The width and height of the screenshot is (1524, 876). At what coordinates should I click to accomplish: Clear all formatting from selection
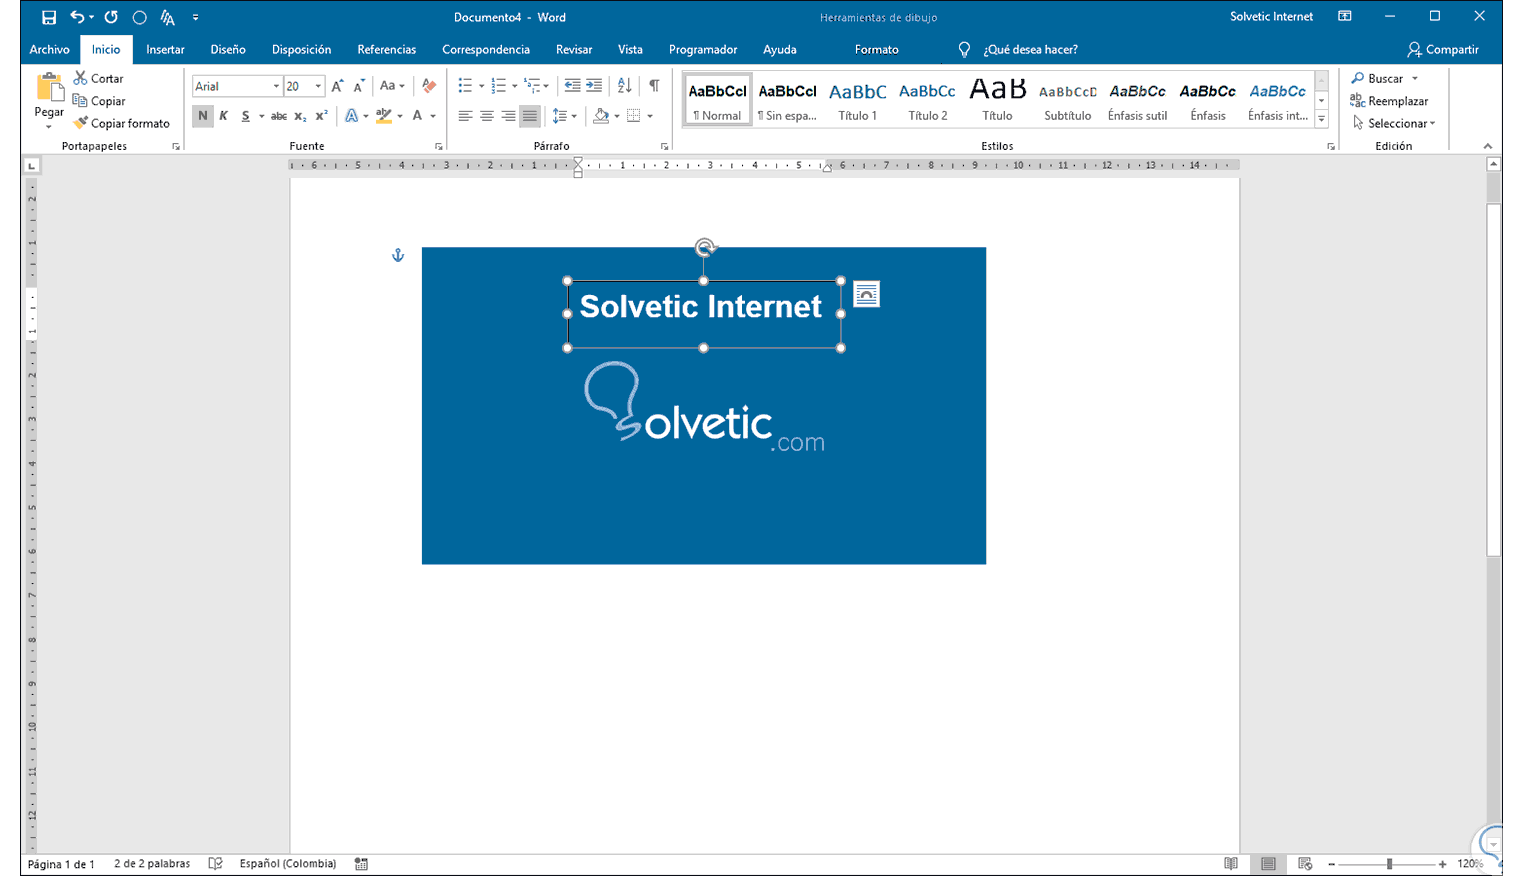(x=429, y=86)
